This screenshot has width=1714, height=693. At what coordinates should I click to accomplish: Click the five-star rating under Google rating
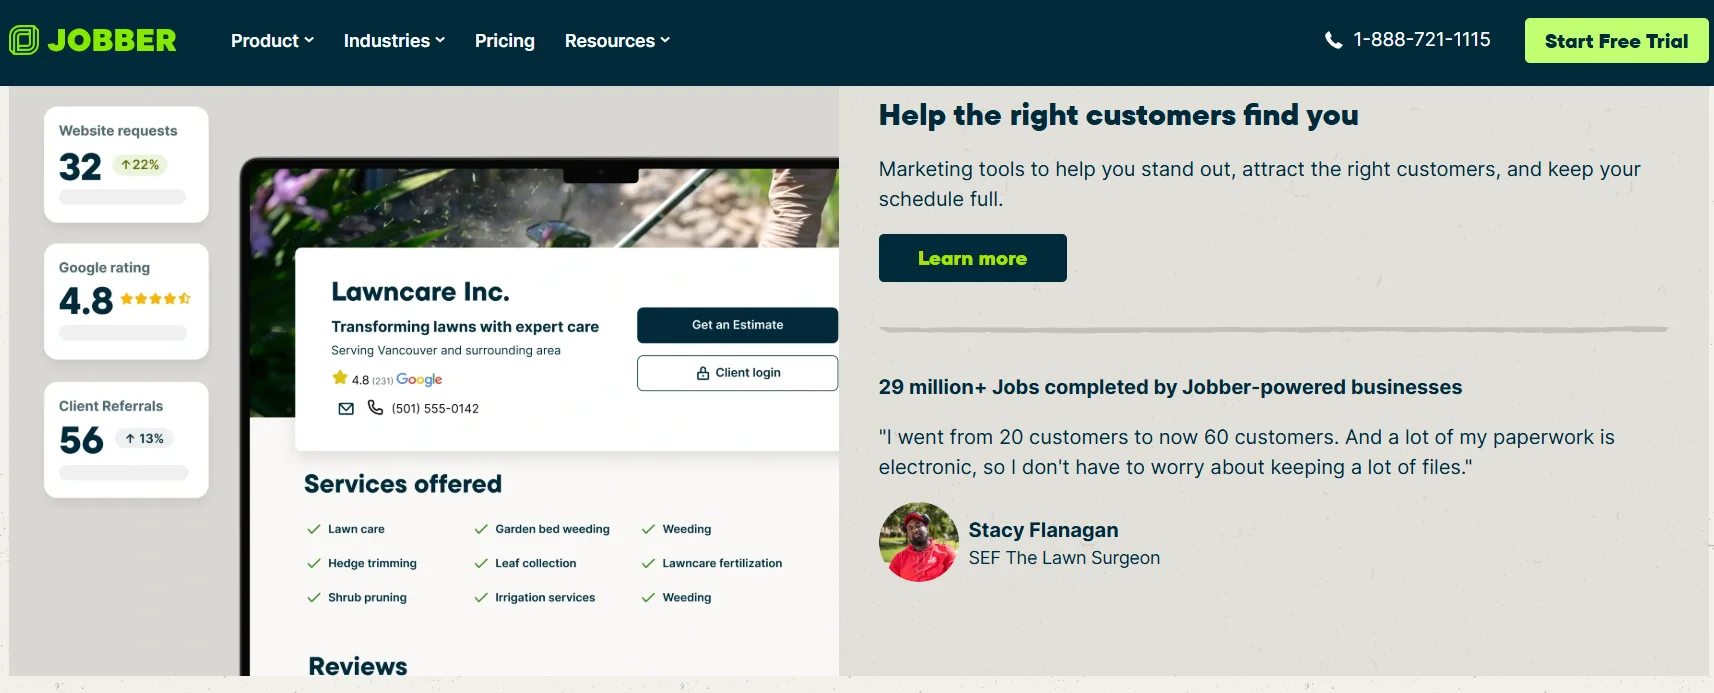pos(155,299)
